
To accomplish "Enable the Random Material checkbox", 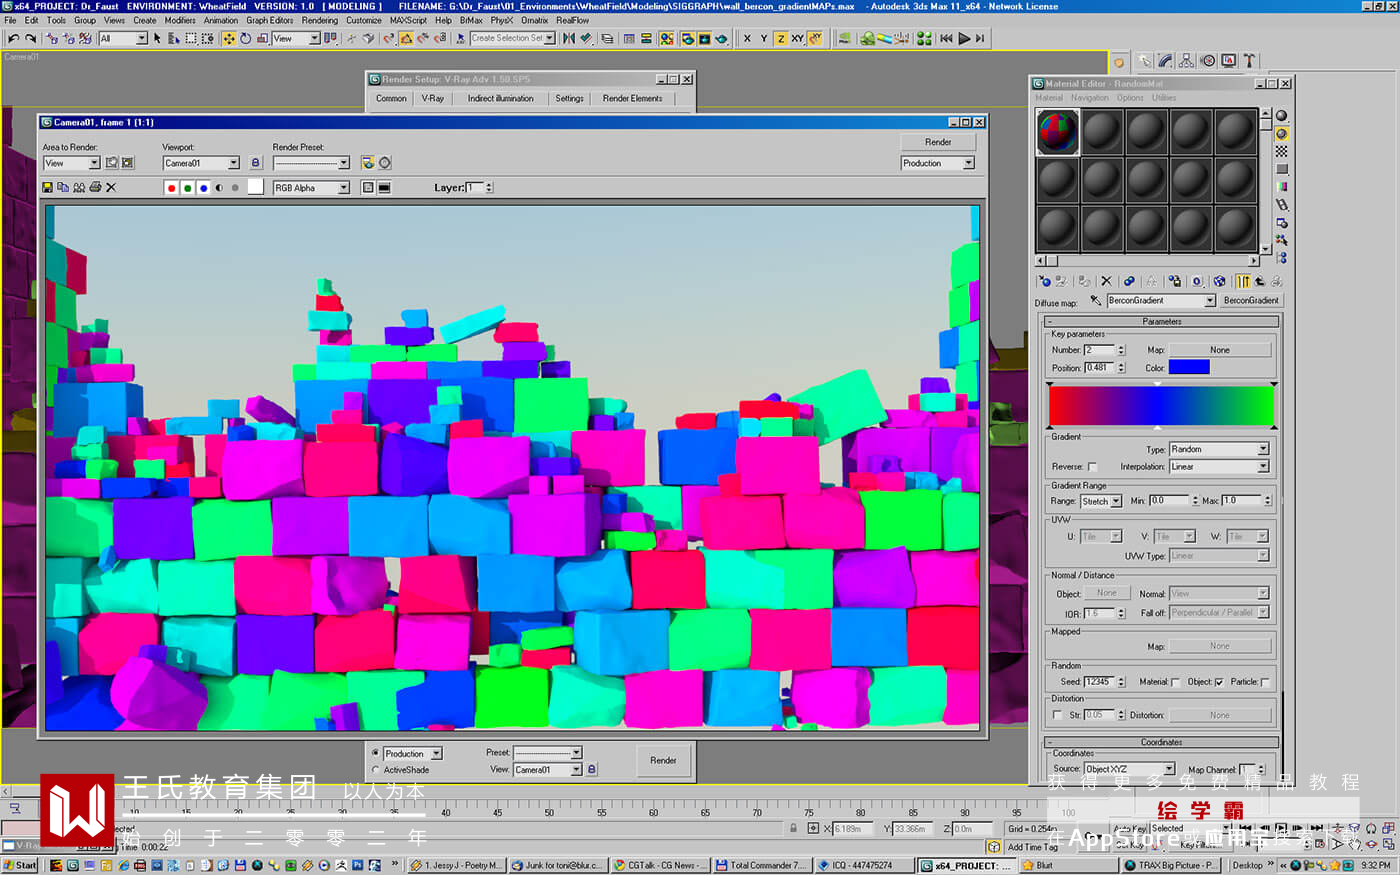I will click(x=1175, y=682).
